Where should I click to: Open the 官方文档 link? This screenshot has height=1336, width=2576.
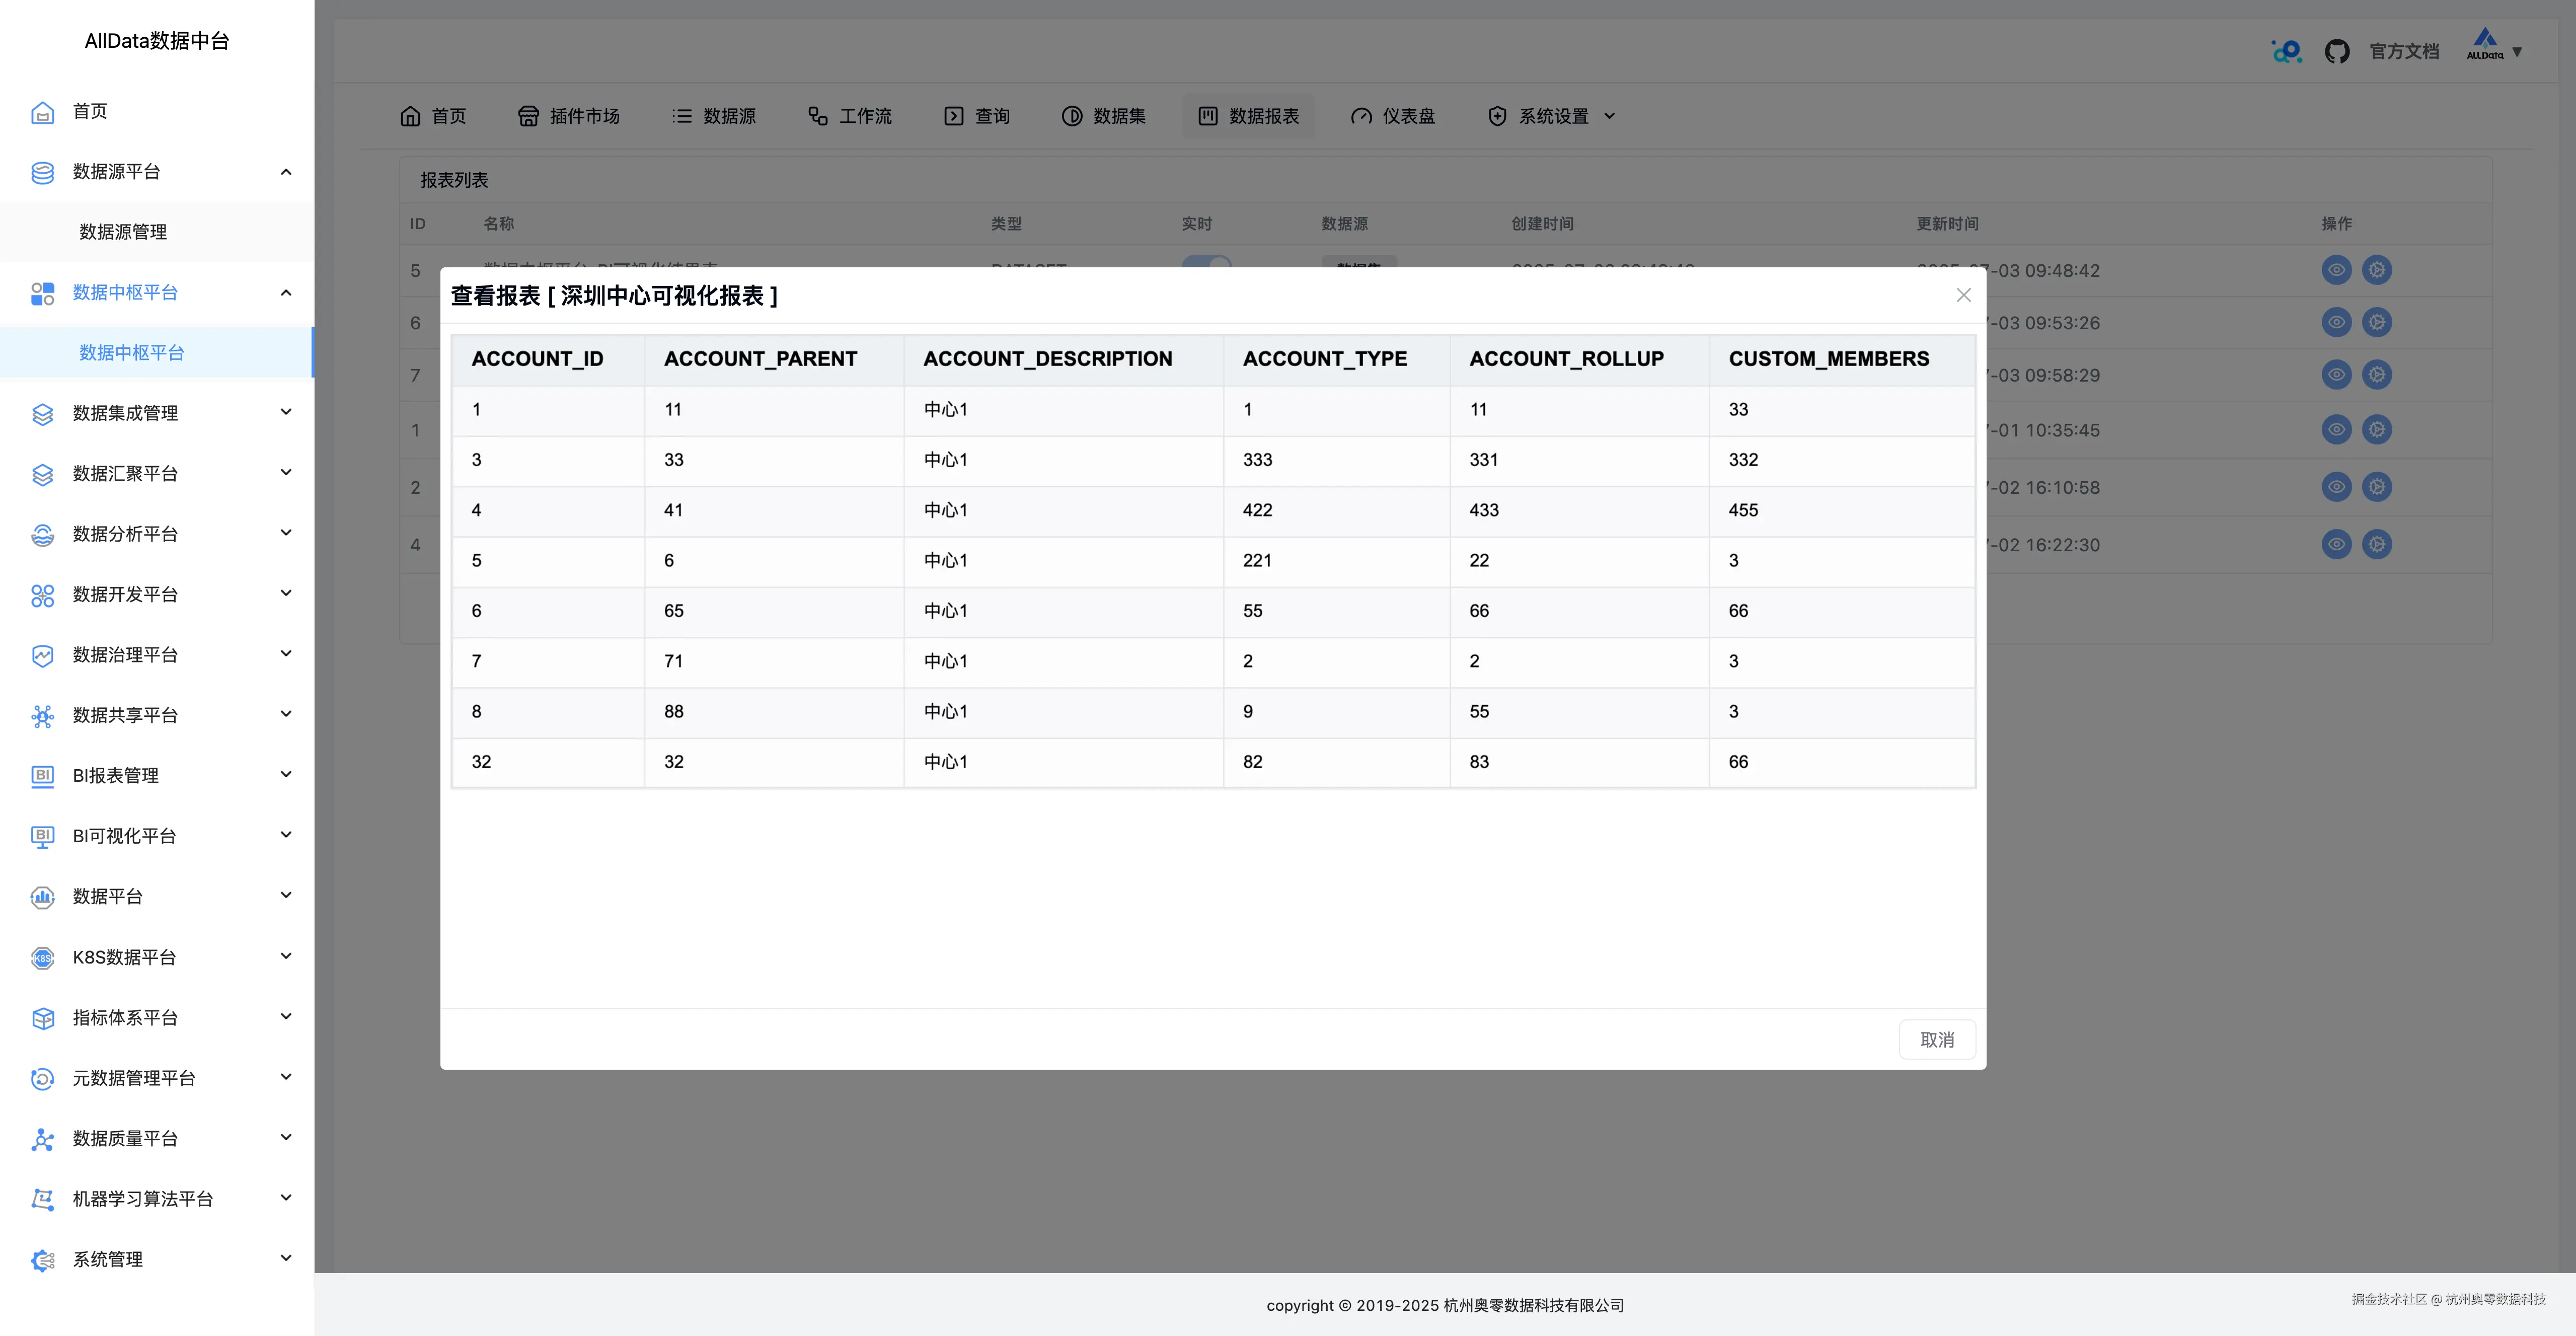pos(2404,52)
